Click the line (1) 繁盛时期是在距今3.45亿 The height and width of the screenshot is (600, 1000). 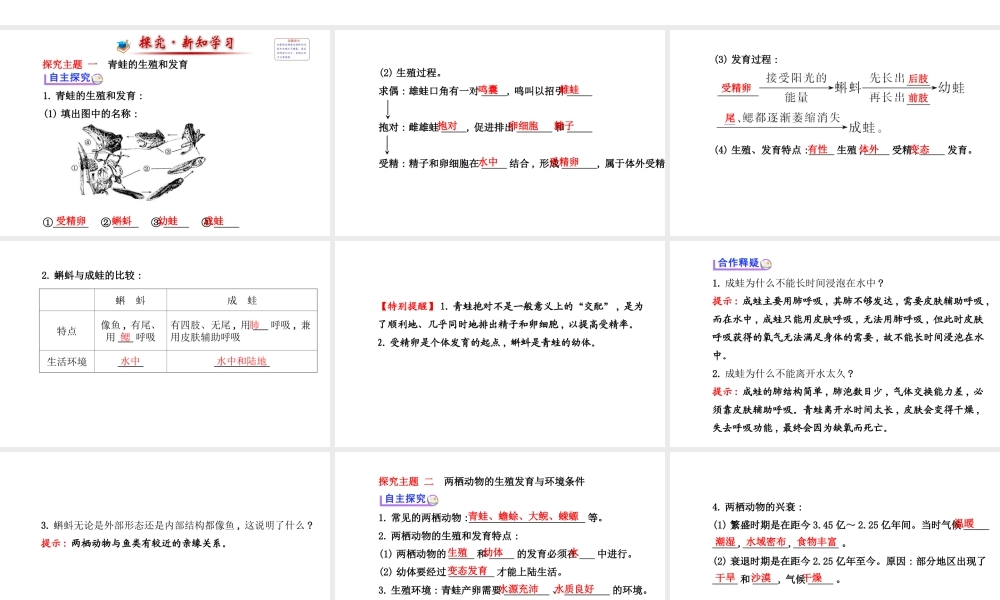(x=851, y=525)
